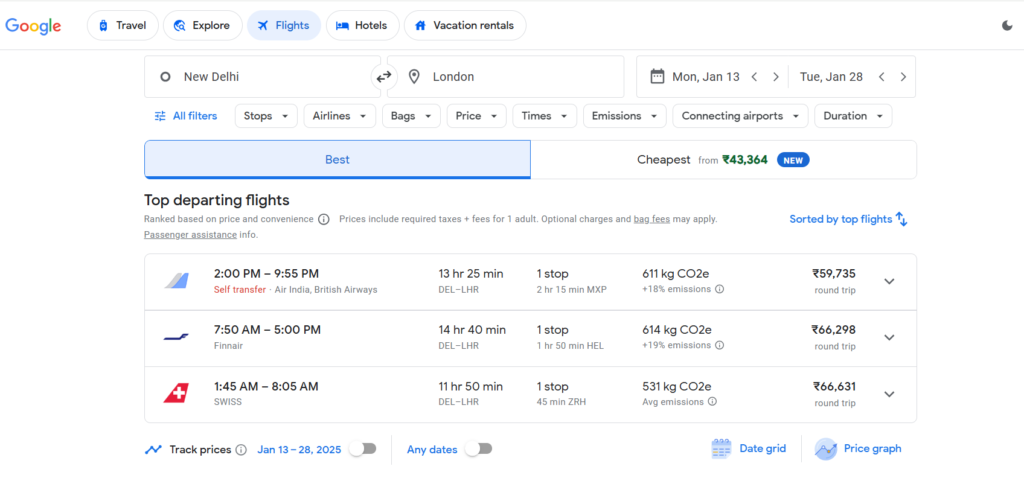Screen dimensions: 1024x478
Task: Open the Passenger assistance link
Action: [190, 234]
